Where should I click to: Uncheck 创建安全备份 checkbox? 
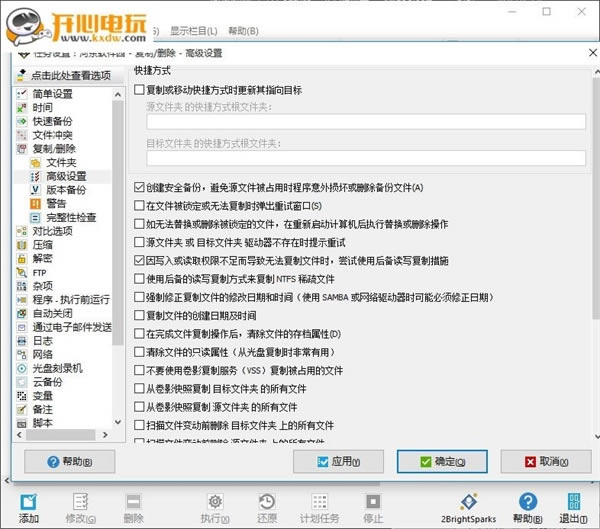(139, 188)
